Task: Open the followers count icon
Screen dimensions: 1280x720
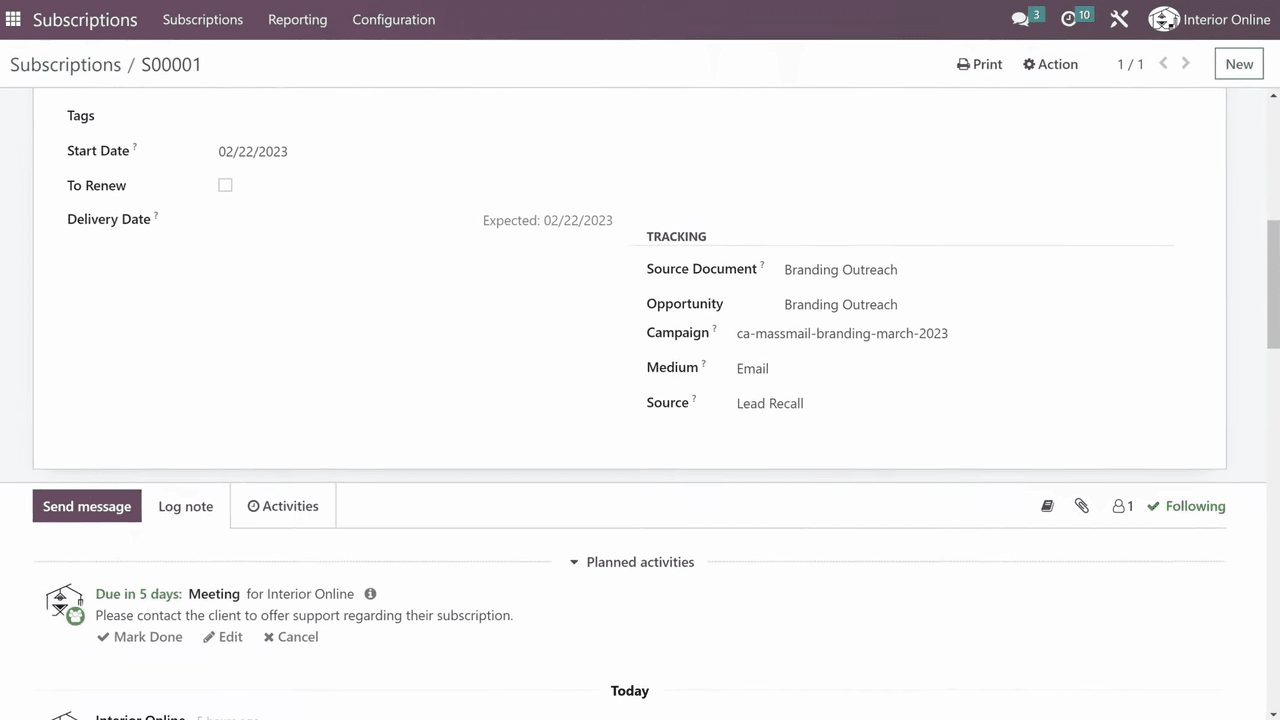Action: click(x=1122, y=506)
